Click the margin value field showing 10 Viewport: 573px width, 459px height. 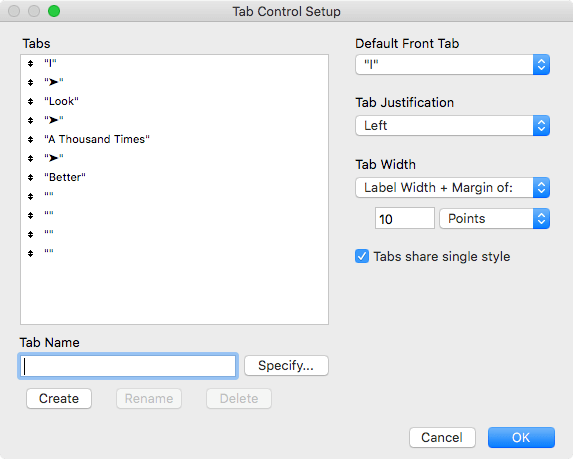click(x=405, y=219)
